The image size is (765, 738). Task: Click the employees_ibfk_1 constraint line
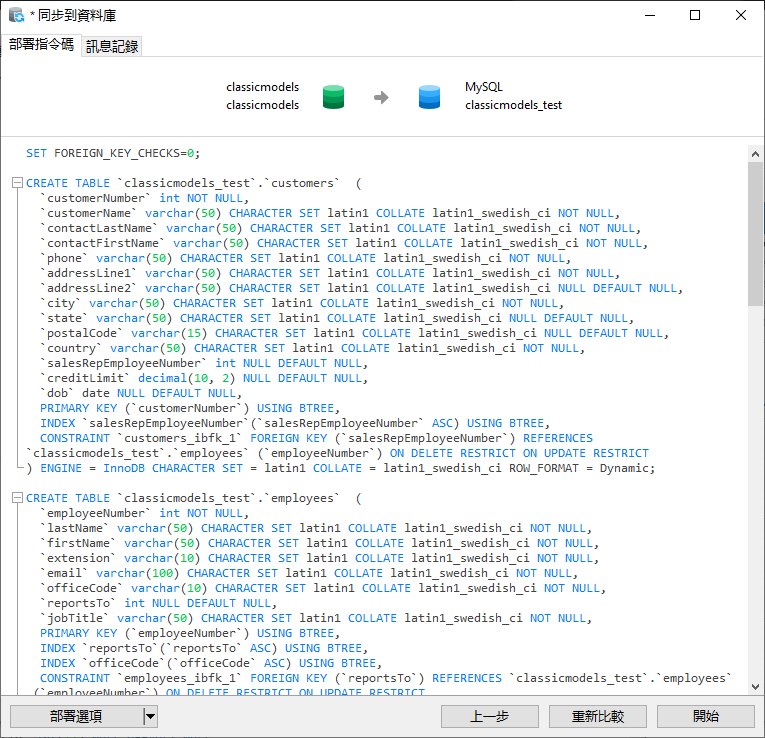[386, 678]
